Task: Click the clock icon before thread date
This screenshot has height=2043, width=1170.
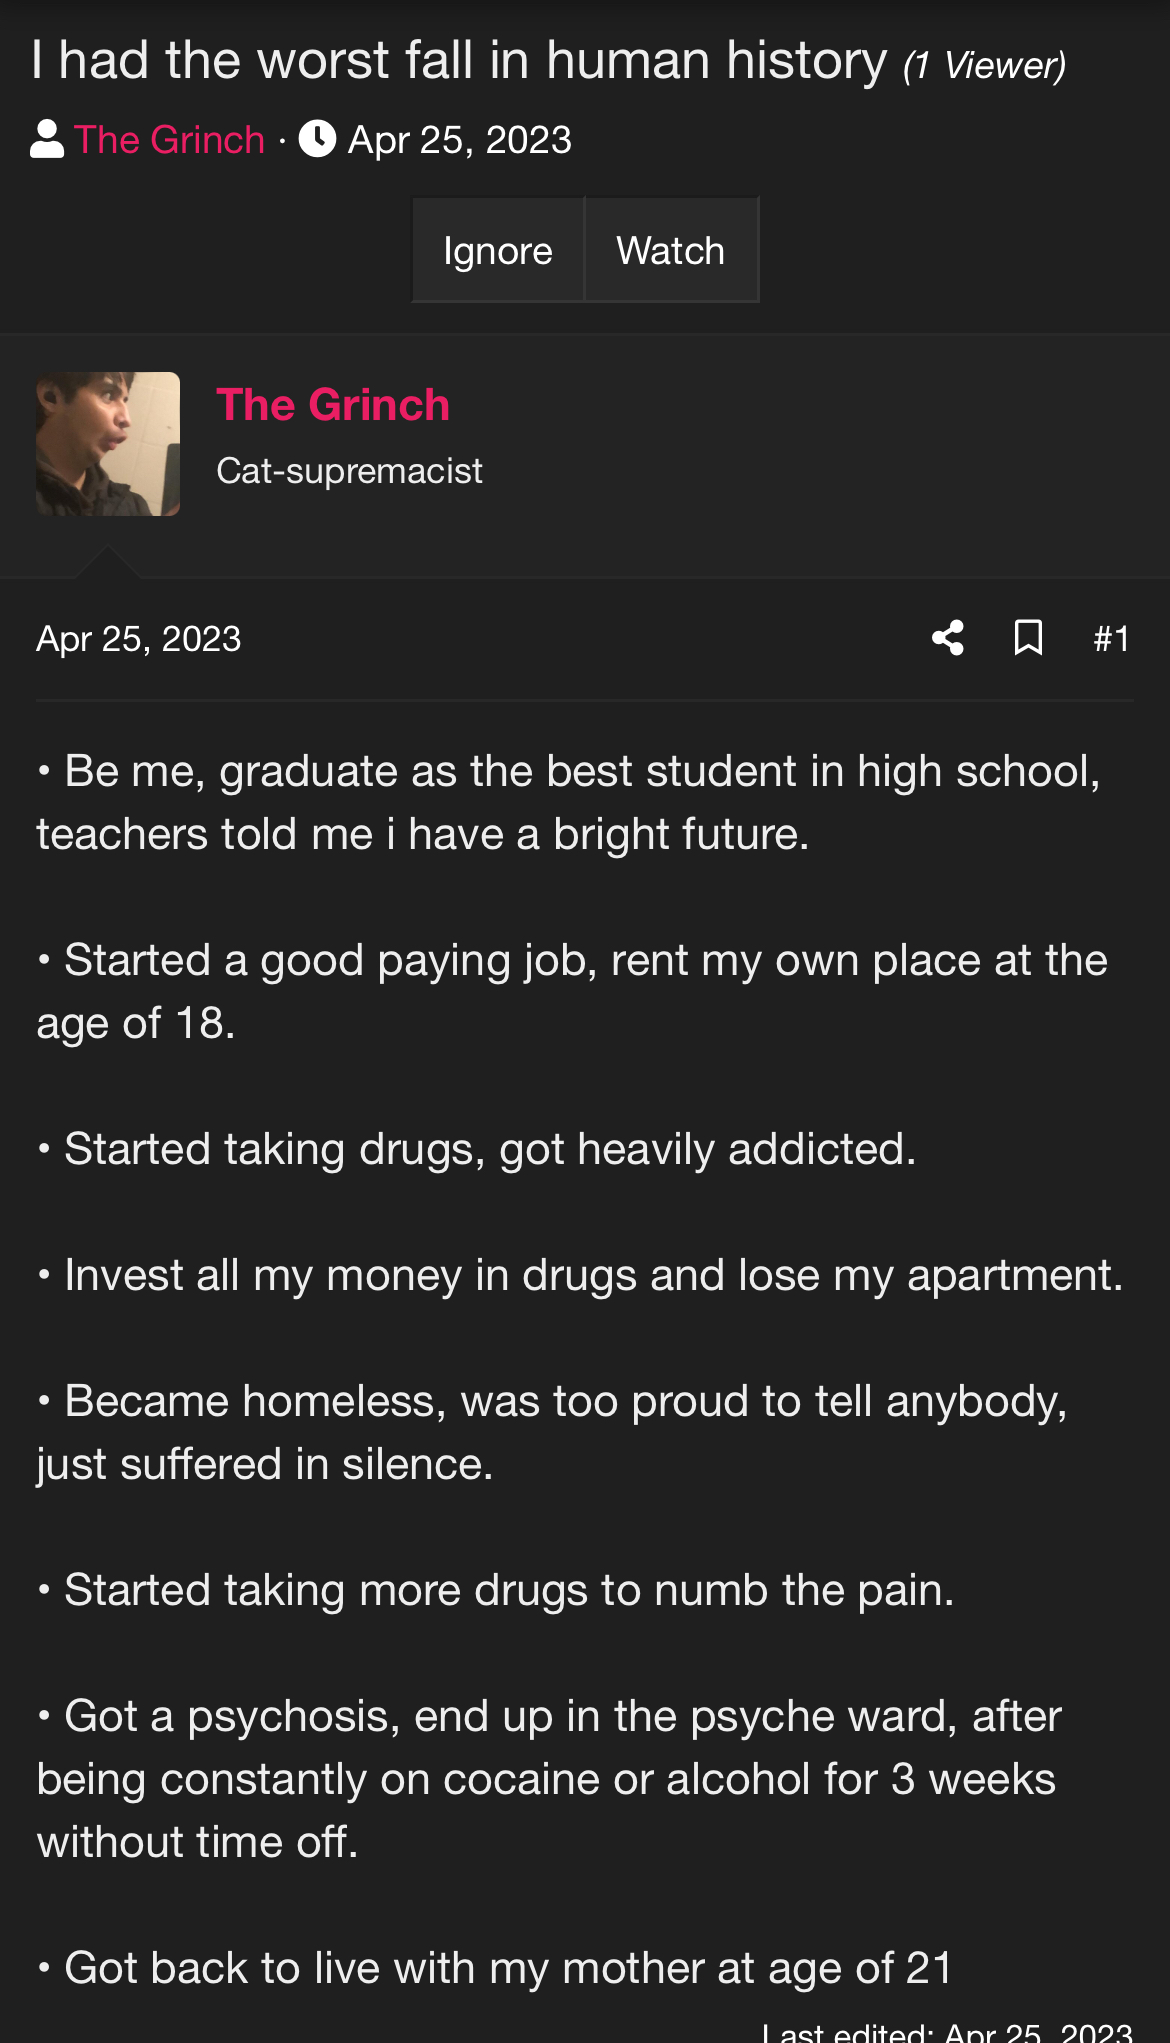Action: (x=317, y=140)
